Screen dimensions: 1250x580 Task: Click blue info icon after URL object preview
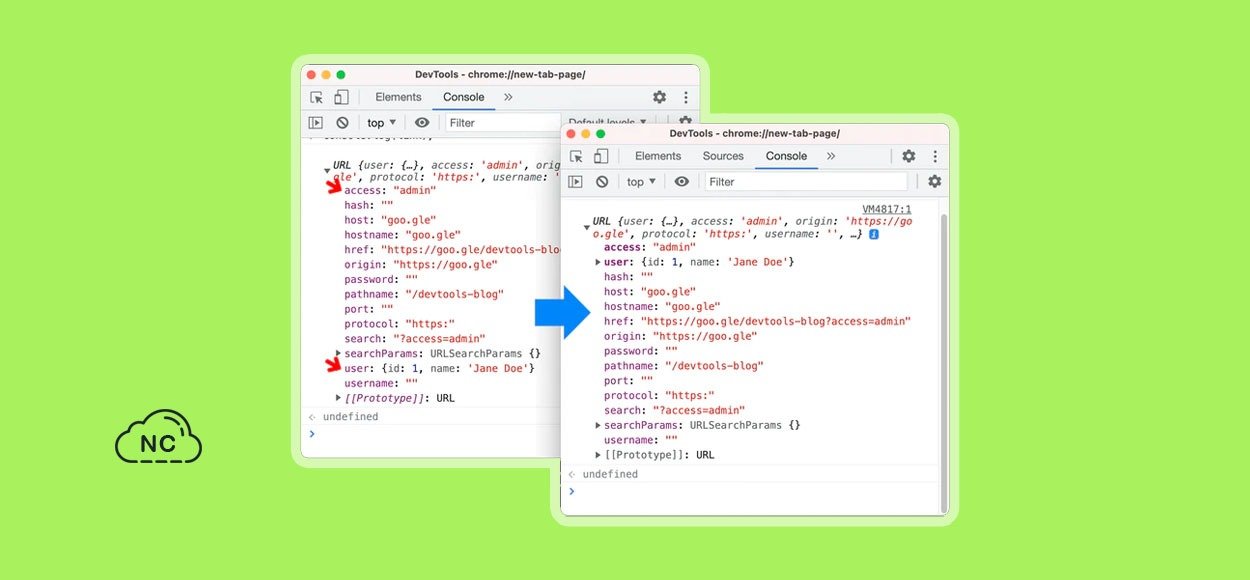coord(873,234)
